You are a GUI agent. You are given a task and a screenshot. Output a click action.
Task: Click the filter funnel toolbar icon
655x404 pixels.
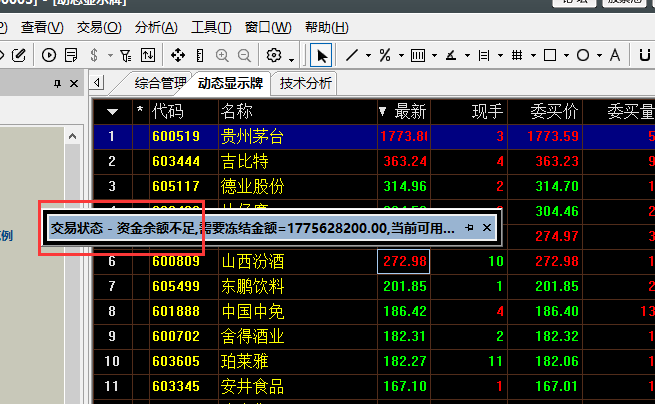(x=125, y=55)
